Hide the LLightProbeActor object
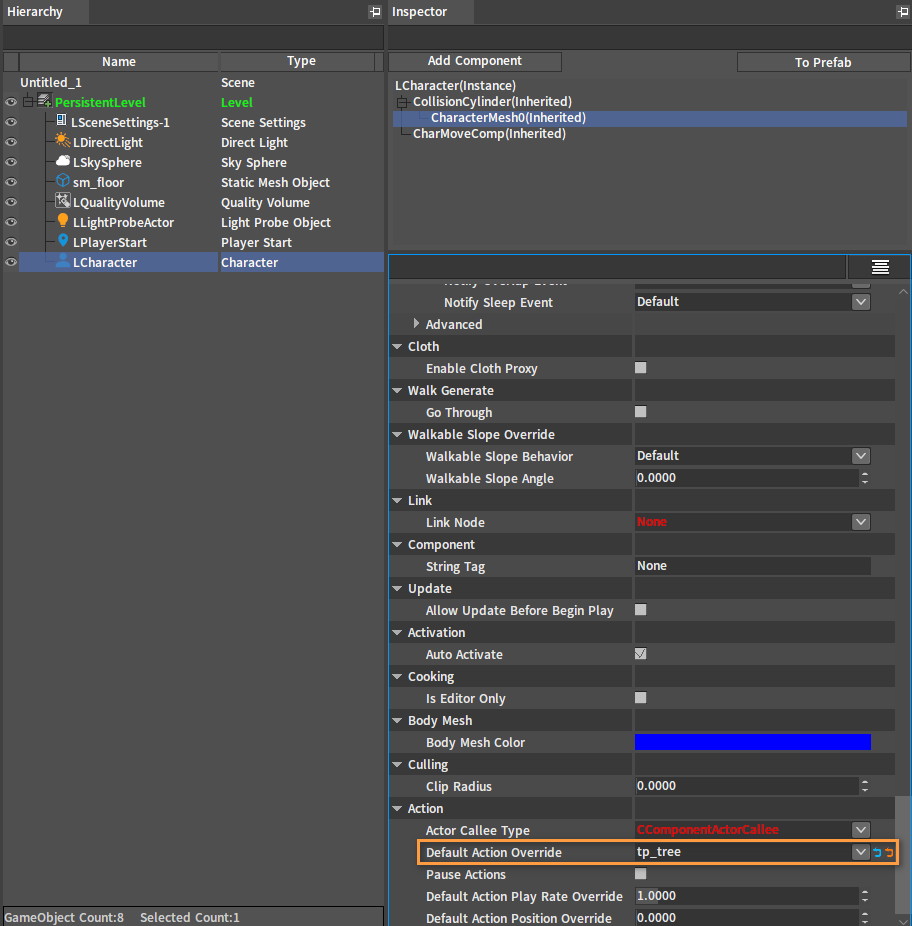The height and width of the screenshot is (926, 912). click(x=11, y=222)
